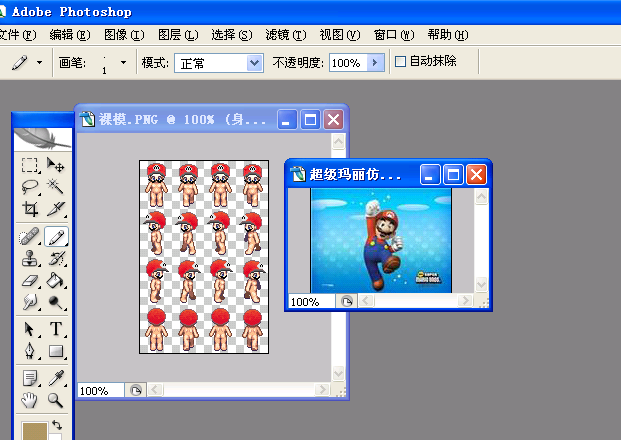Select the Clone Stamp tool
Viewport: 621px width, 440px height.
[x=30, y=259]
